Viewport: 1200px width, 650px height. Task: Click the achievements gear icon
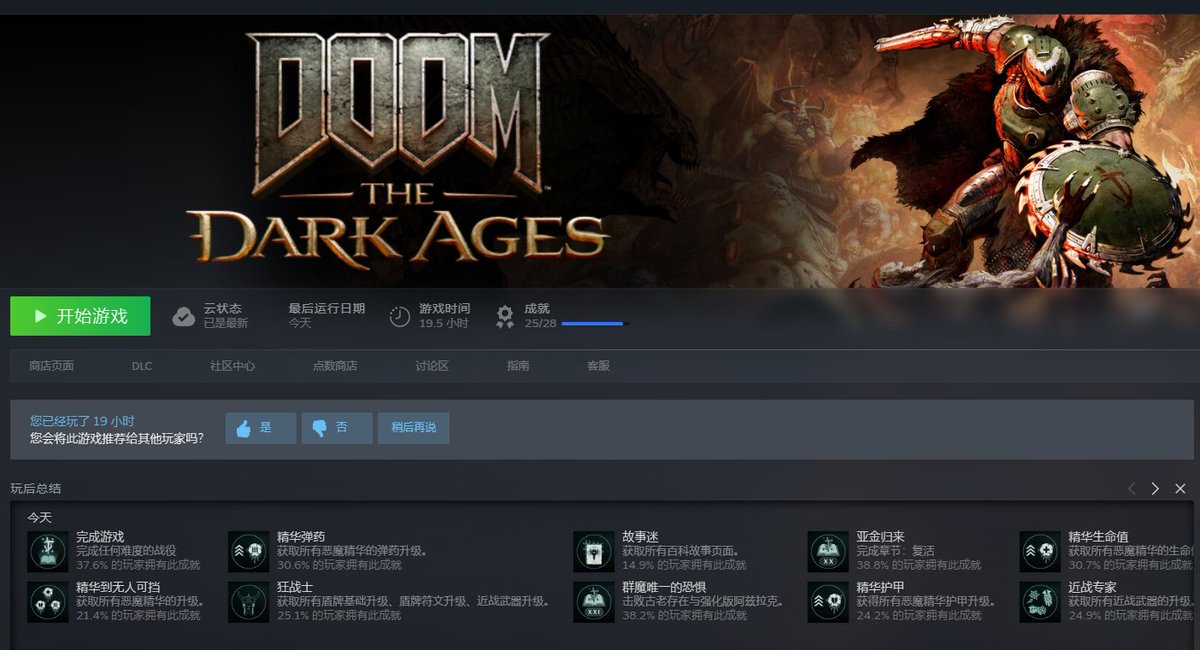(x=505, y=316)
